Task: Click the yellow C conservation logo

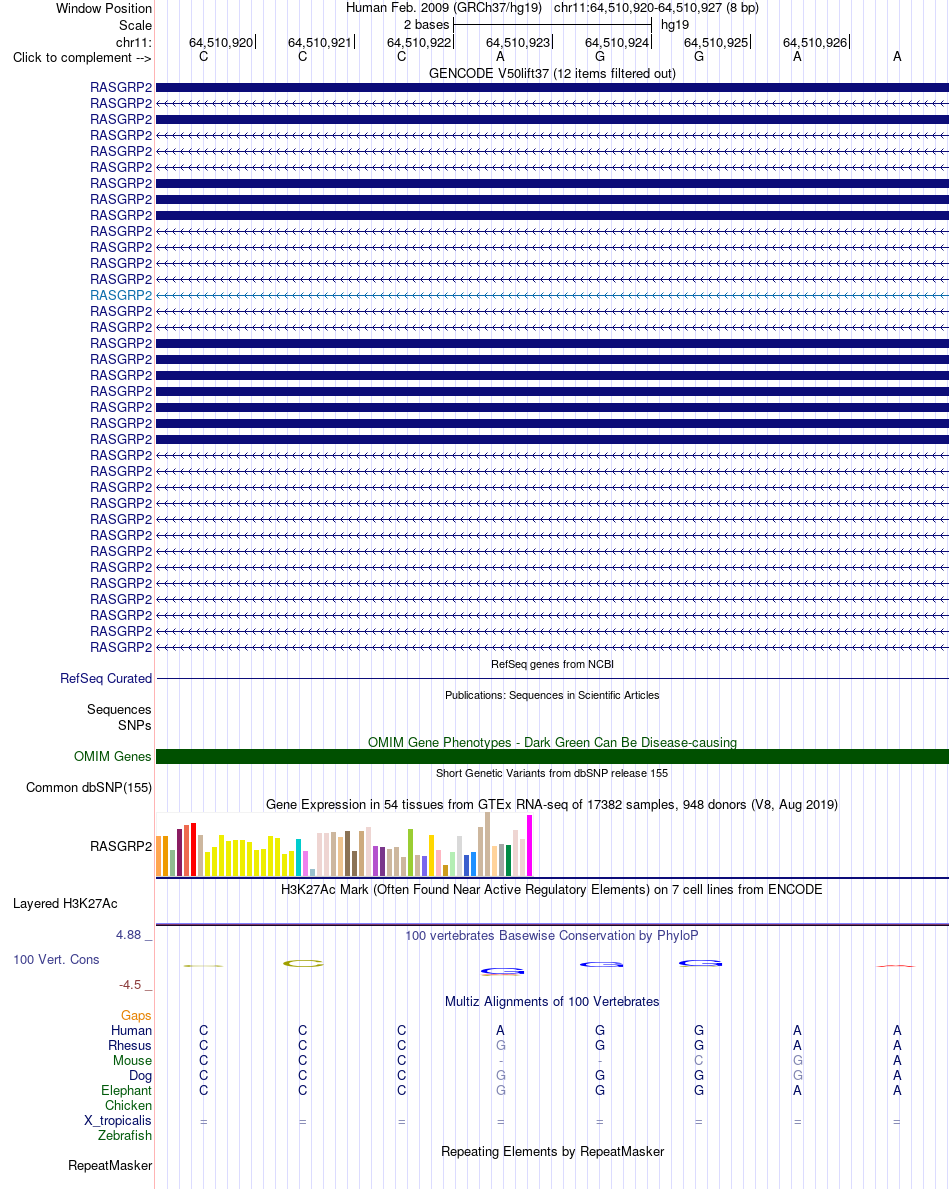Action: 303,964
